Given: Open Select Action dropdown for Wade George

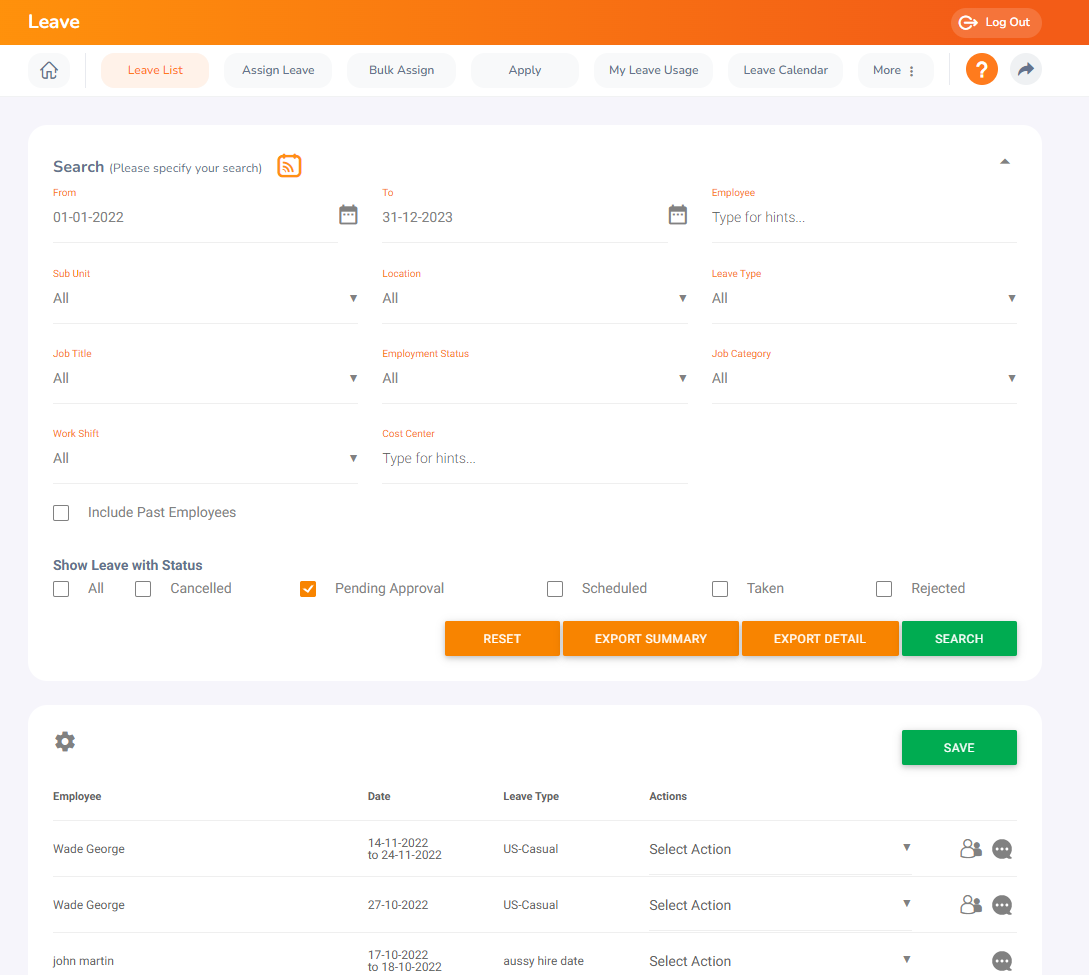Looking at the screenshot, I should coord(780,848).
